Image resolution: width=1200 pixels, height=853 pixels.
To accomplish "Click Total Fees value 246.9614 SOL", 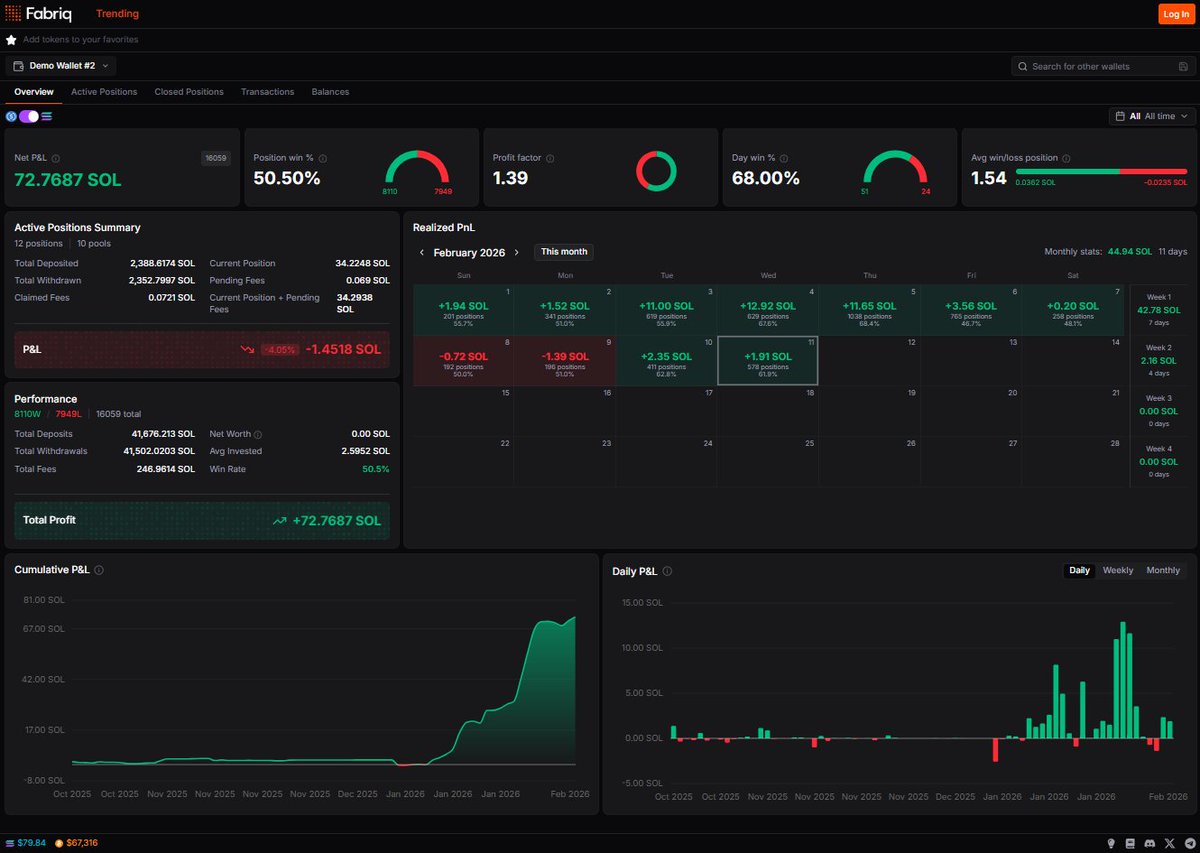I will click(x=165, y=469).
